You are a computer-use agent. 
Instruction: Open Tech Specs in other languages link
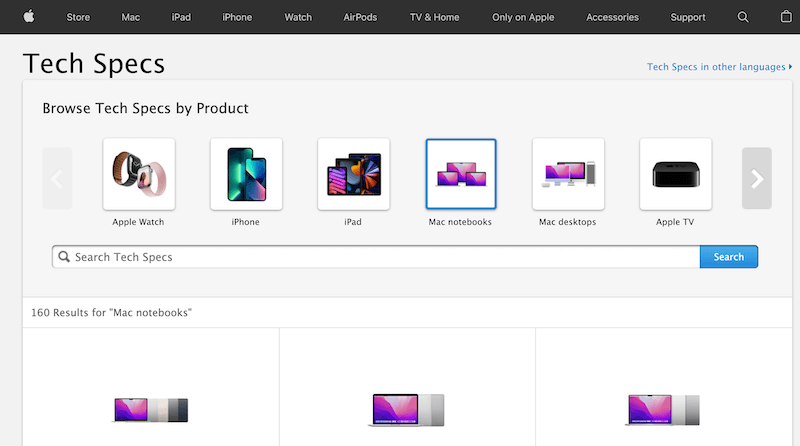[x=719, y=67]
